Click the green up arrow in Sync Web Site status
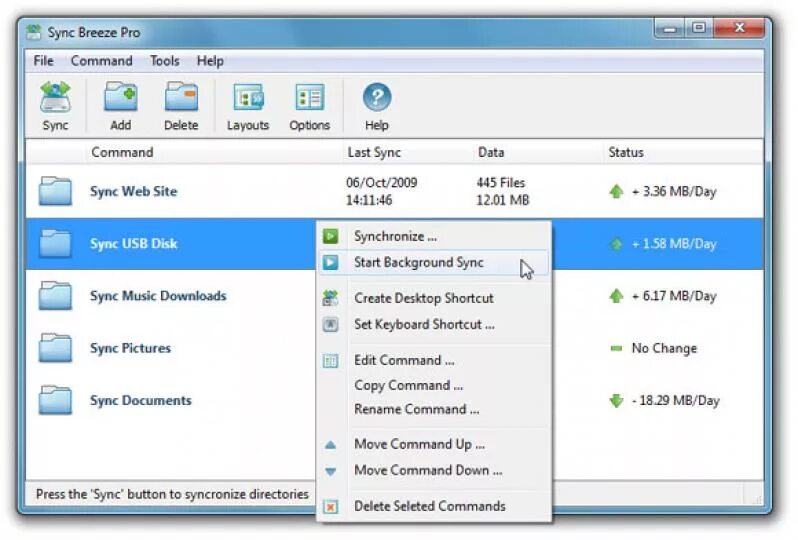Viewport: 798px width, 540px height. (x=616, y=191)
